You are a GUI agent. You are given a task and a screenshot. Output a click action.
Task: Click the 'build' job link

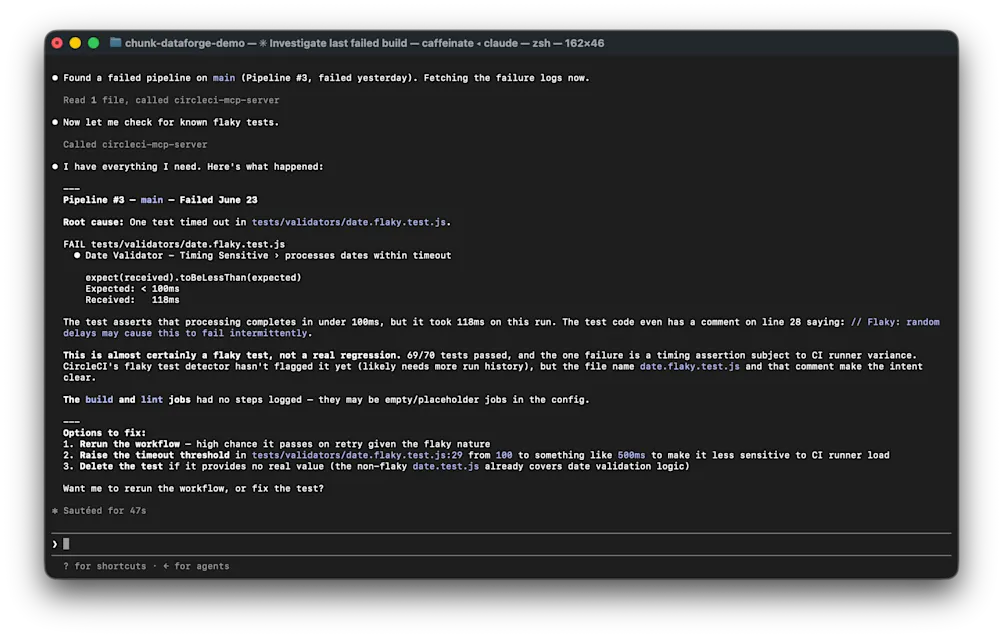click(x=99, y=399)
